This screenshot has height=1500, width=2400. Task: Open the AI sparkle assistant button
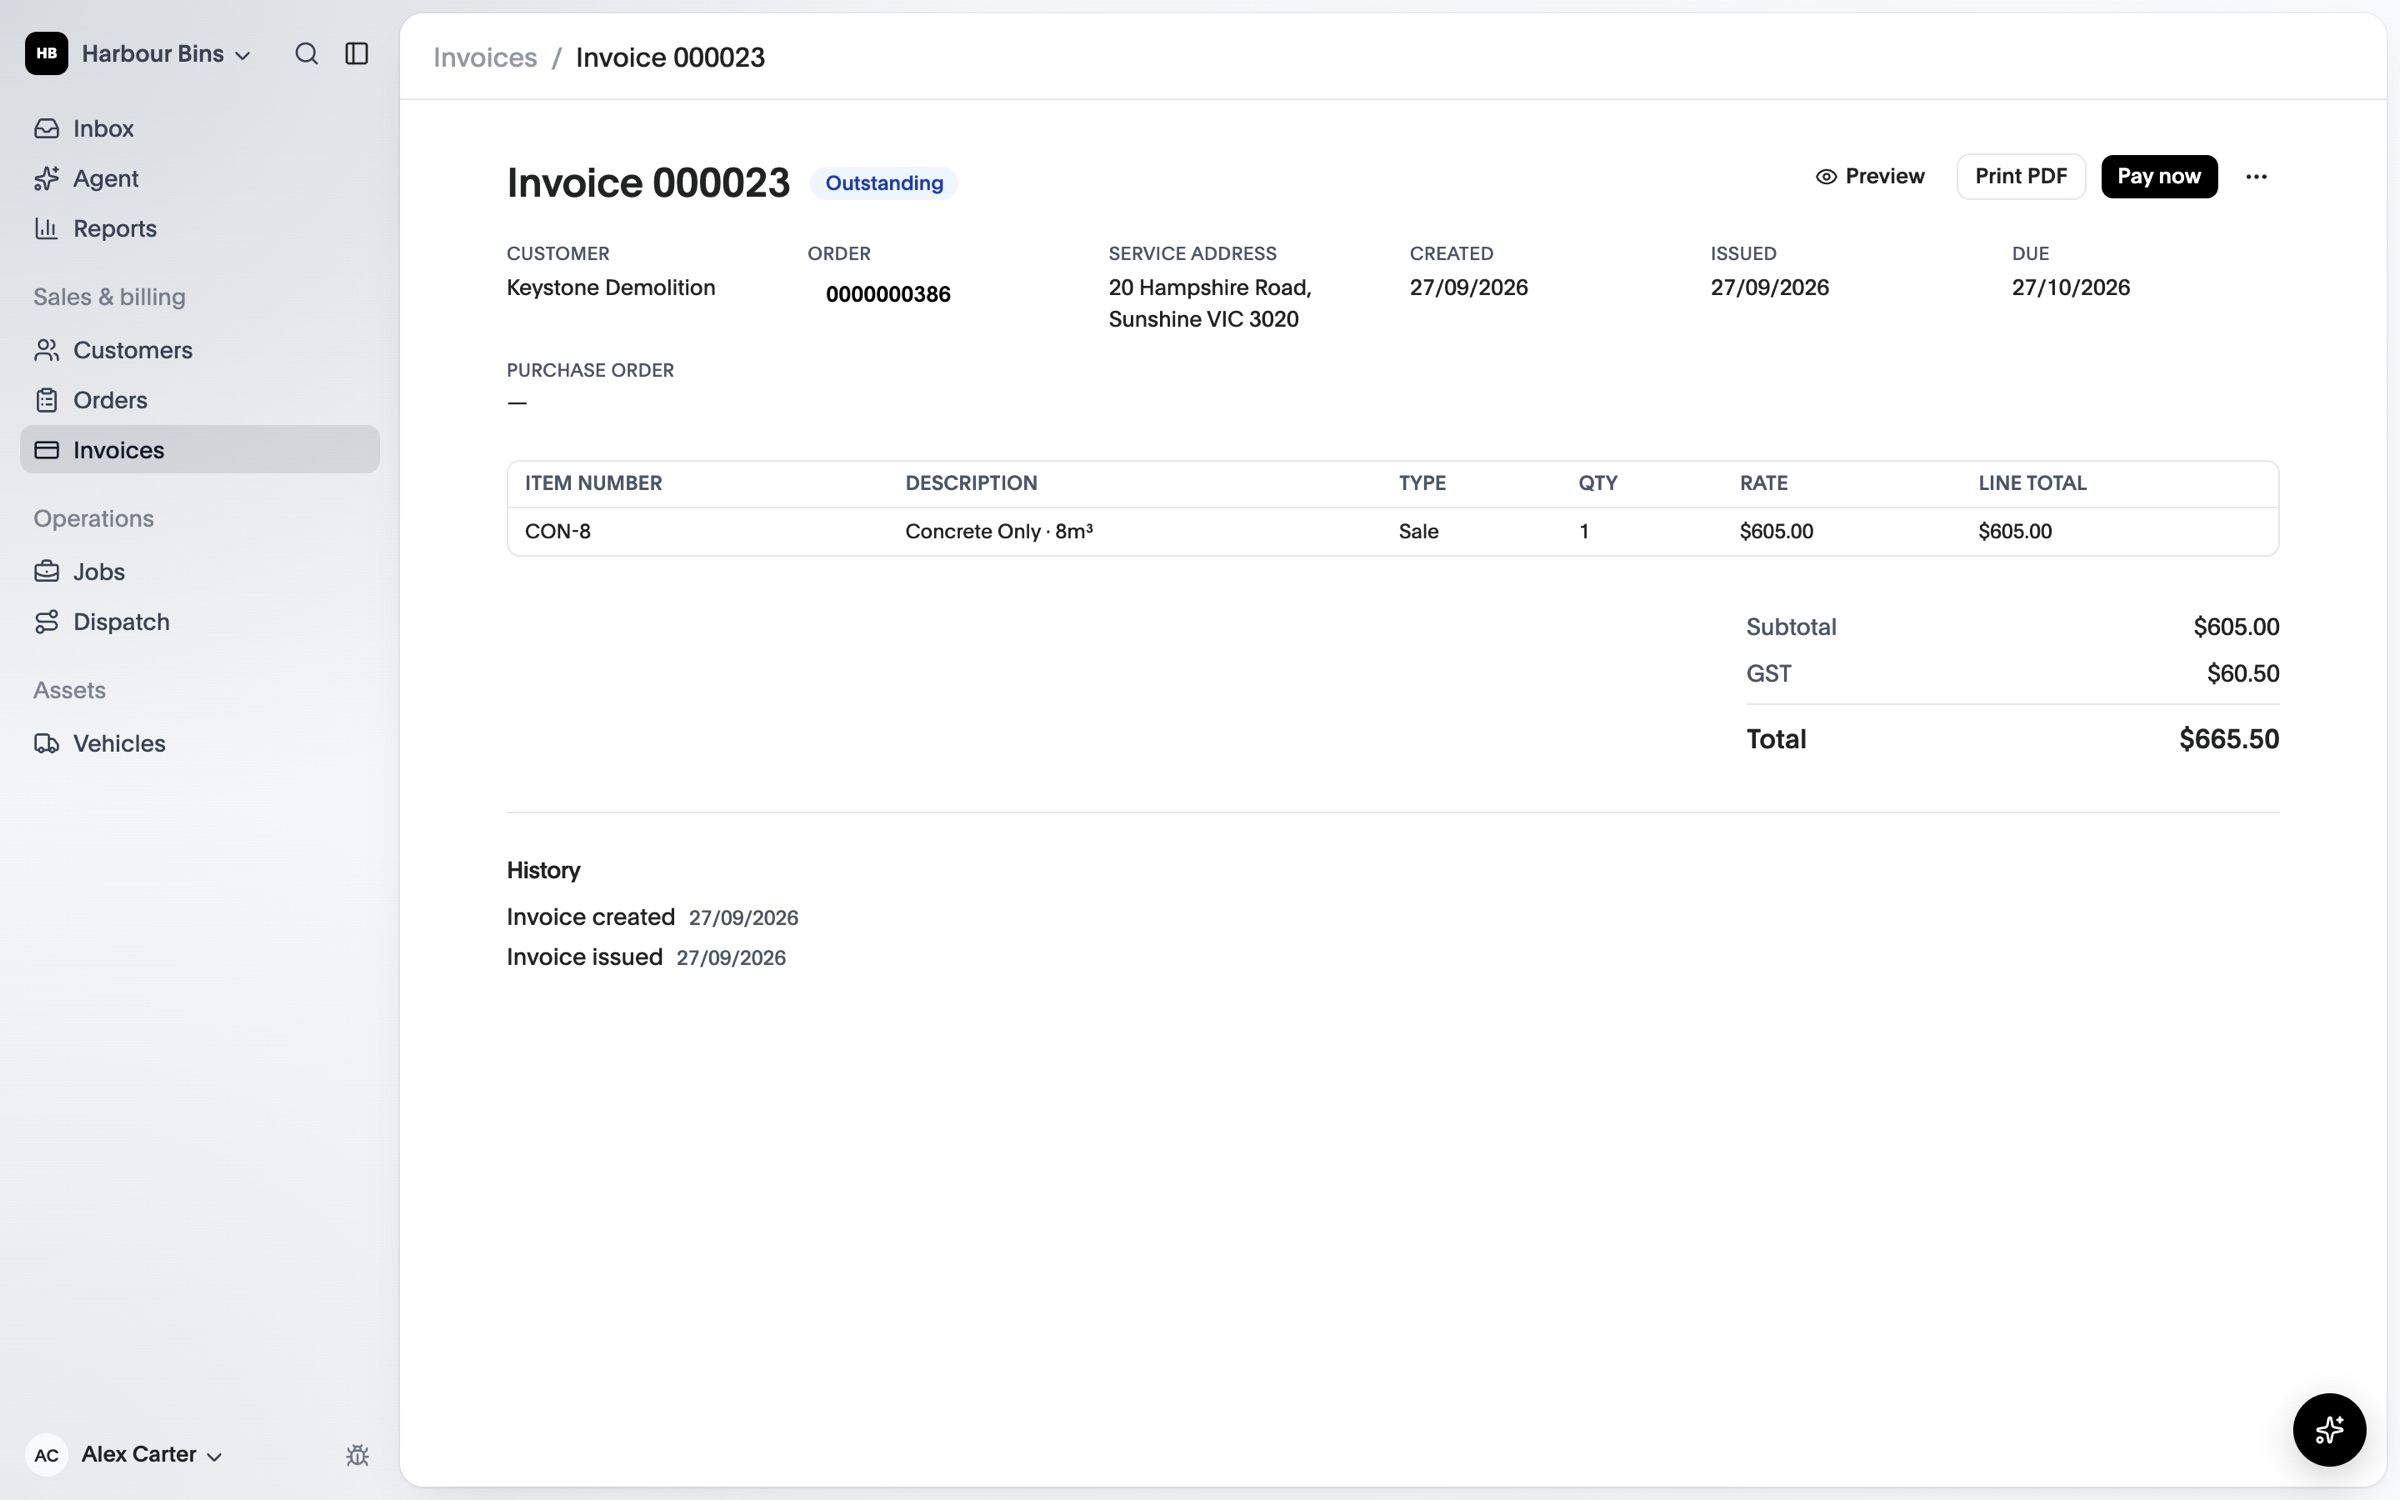(x=2329, y=1429)
